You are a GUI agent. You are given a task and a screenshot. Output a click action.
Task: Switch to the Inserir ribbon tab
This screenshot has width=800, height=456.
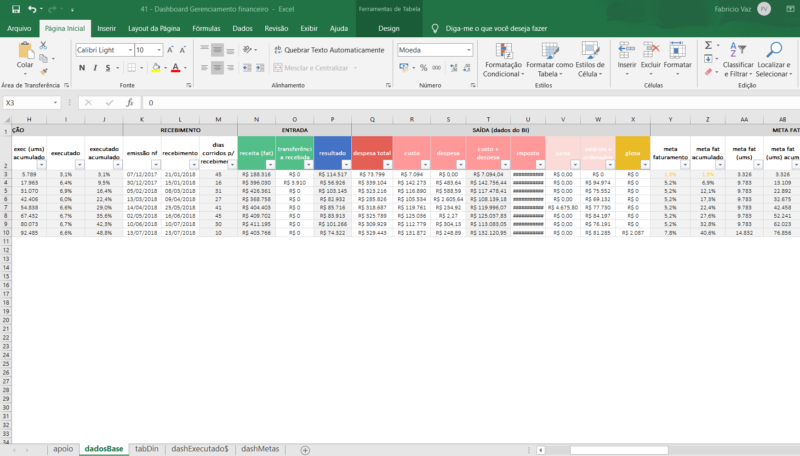coord(107,29)
